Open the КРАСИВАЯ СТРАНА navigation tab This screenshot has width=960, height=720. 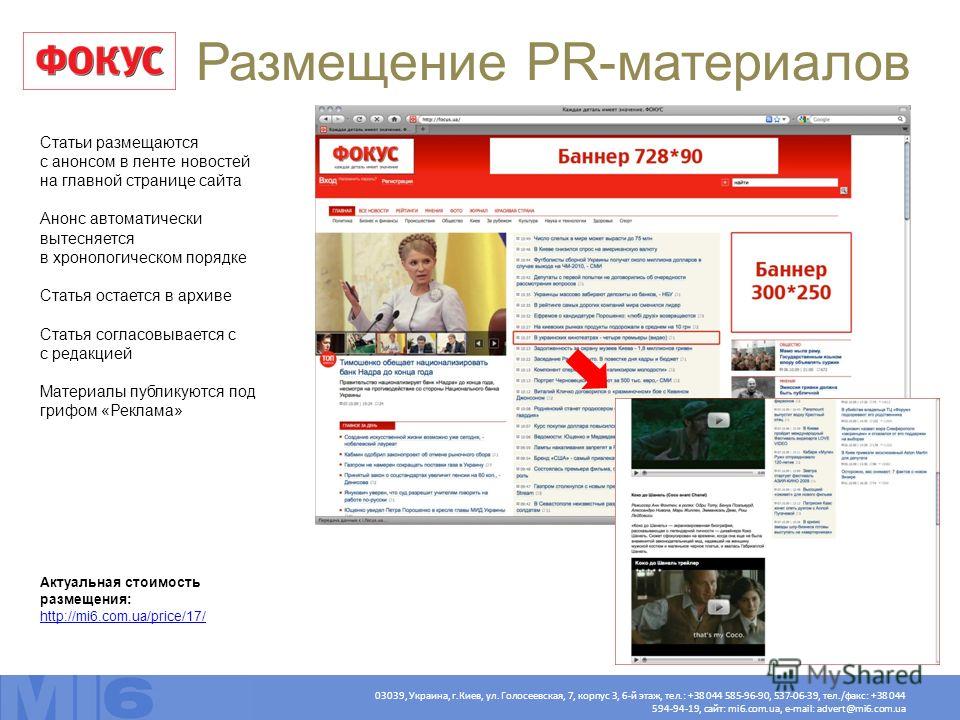point(514,211)
